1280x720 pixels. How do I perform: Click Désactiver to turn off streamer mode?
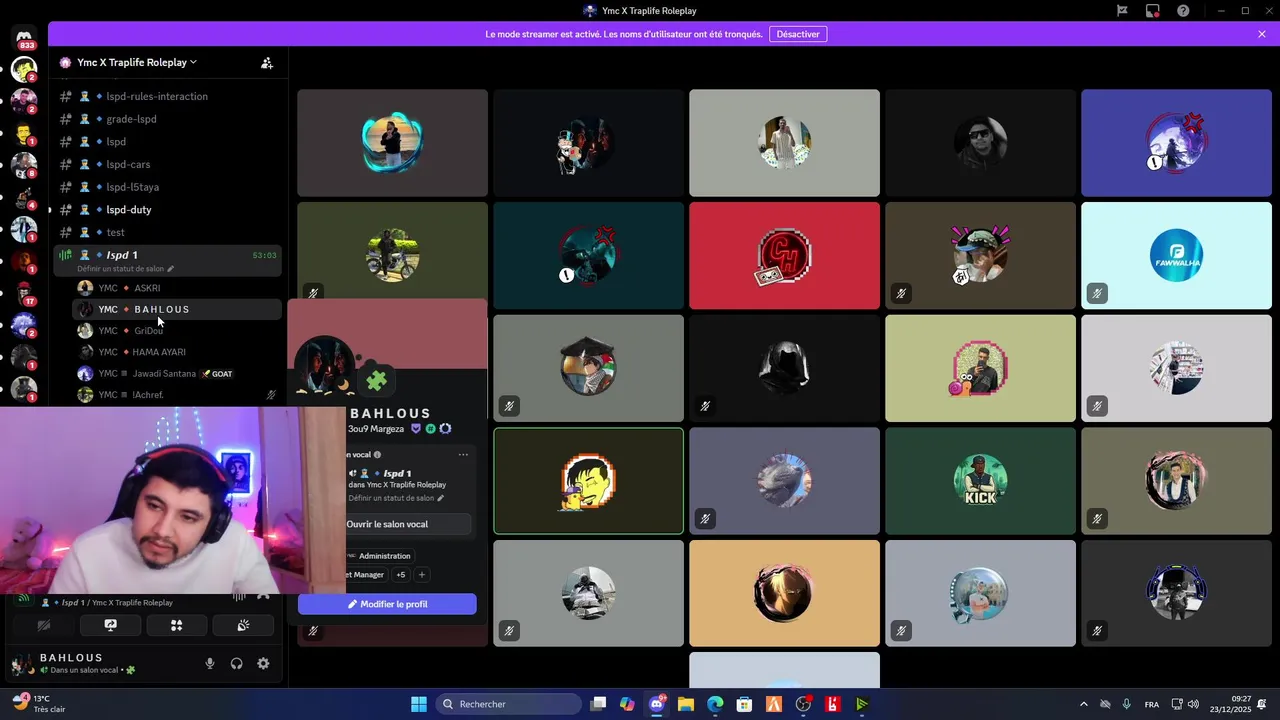coord(798,34)
